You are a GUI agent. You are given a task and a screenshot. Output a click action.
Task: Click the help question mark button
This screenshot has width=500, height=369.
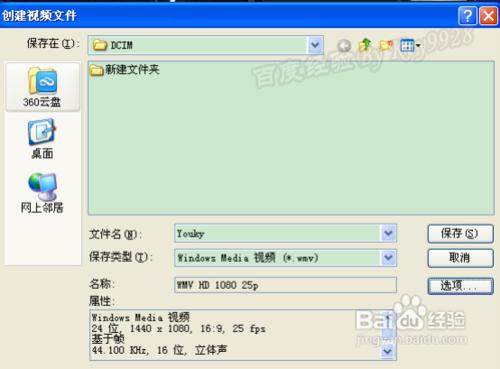[x=467, y=15]
